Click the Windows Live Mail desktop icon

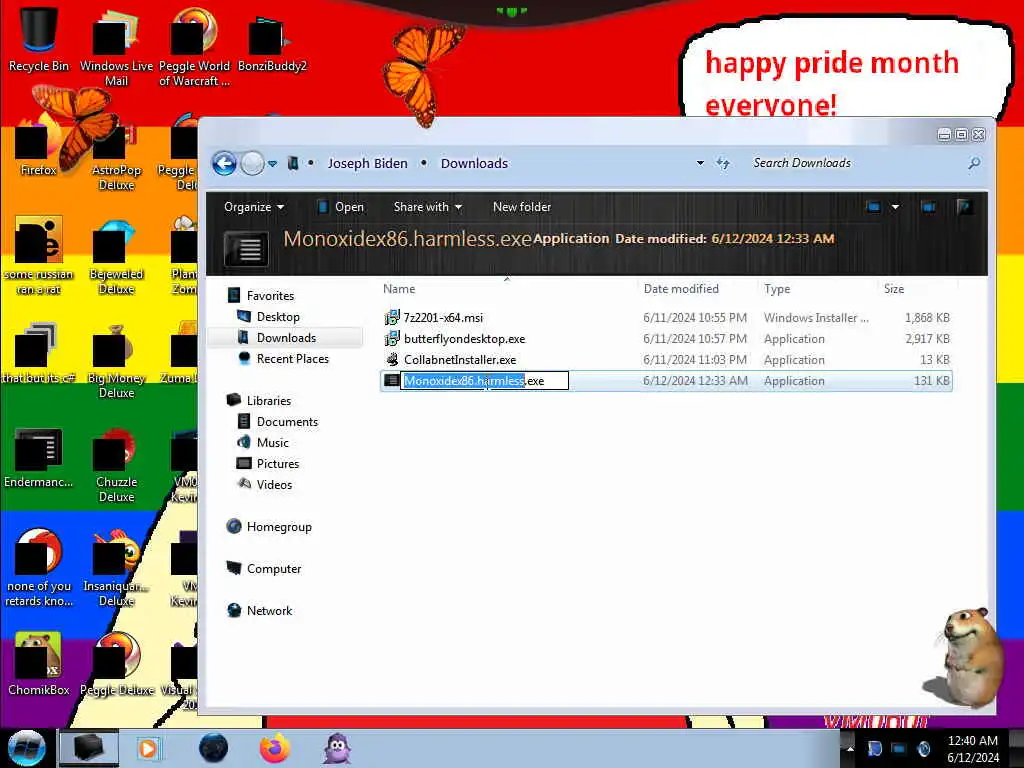coord(116,48)
